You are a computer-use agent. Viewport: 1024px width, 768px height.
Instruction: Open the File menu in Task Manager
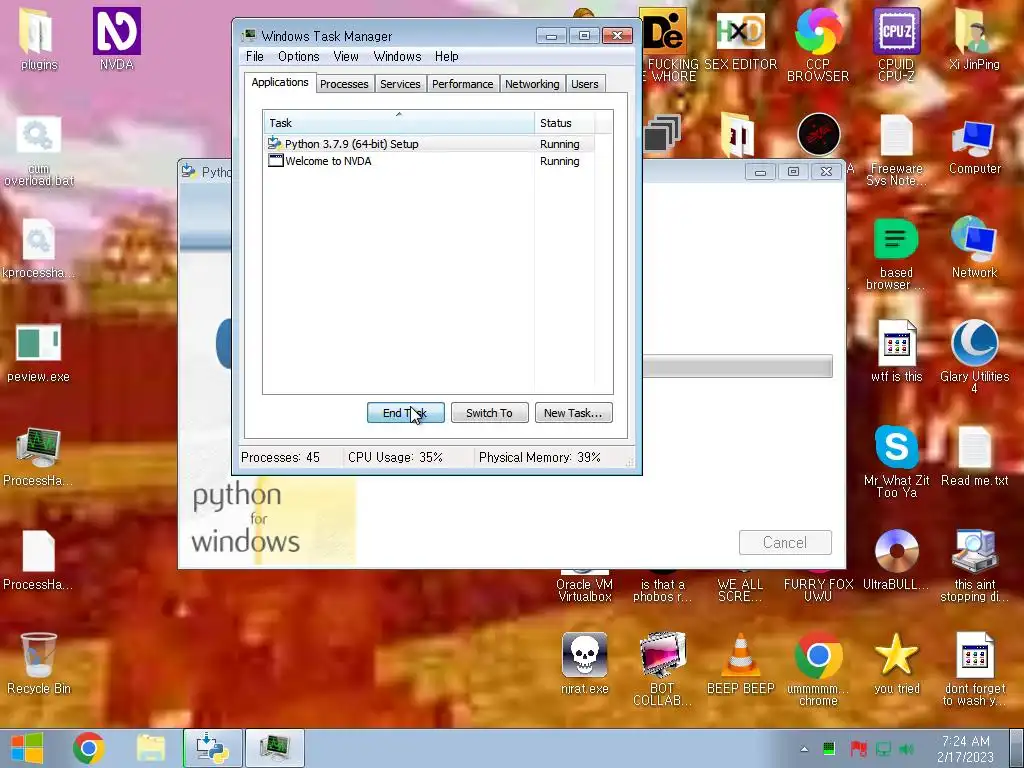click(255, 56)
